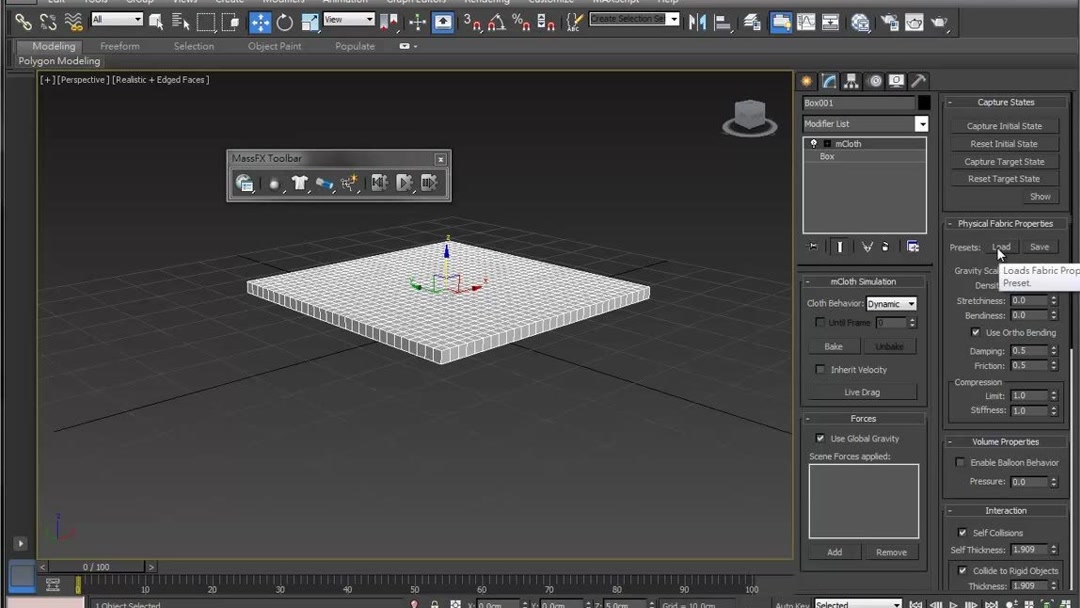Screen dimensions: 1080x608
Task: Reset the MassFX simulation
Action: point(378,182)
